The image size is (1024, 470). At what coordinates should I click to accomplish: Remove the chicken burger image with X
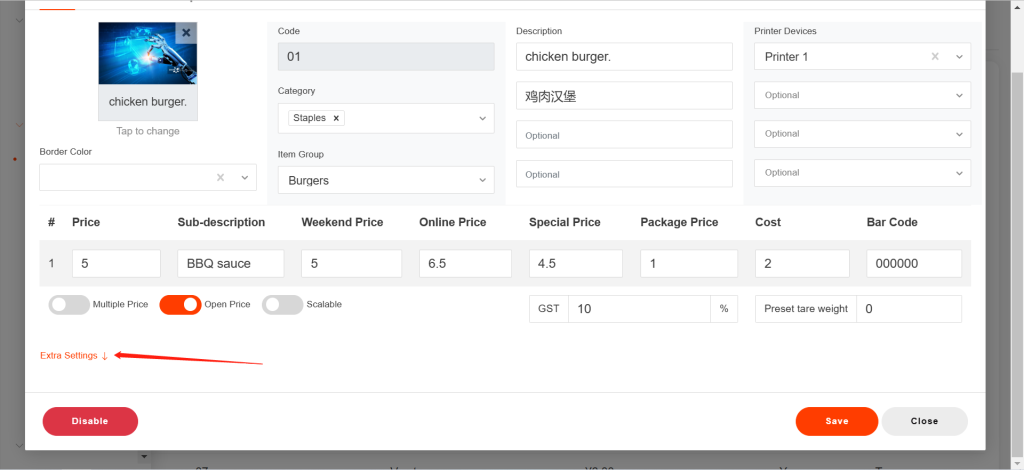tap(186, 33)
